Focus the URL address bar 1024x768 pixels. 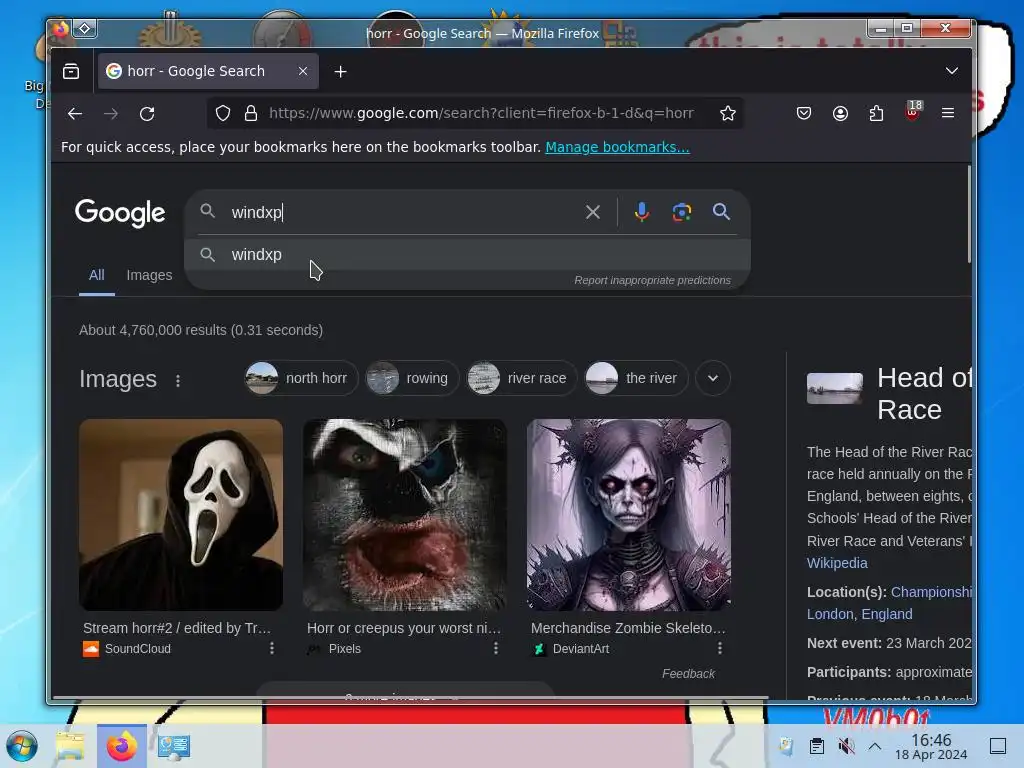(x=481, y=114)
